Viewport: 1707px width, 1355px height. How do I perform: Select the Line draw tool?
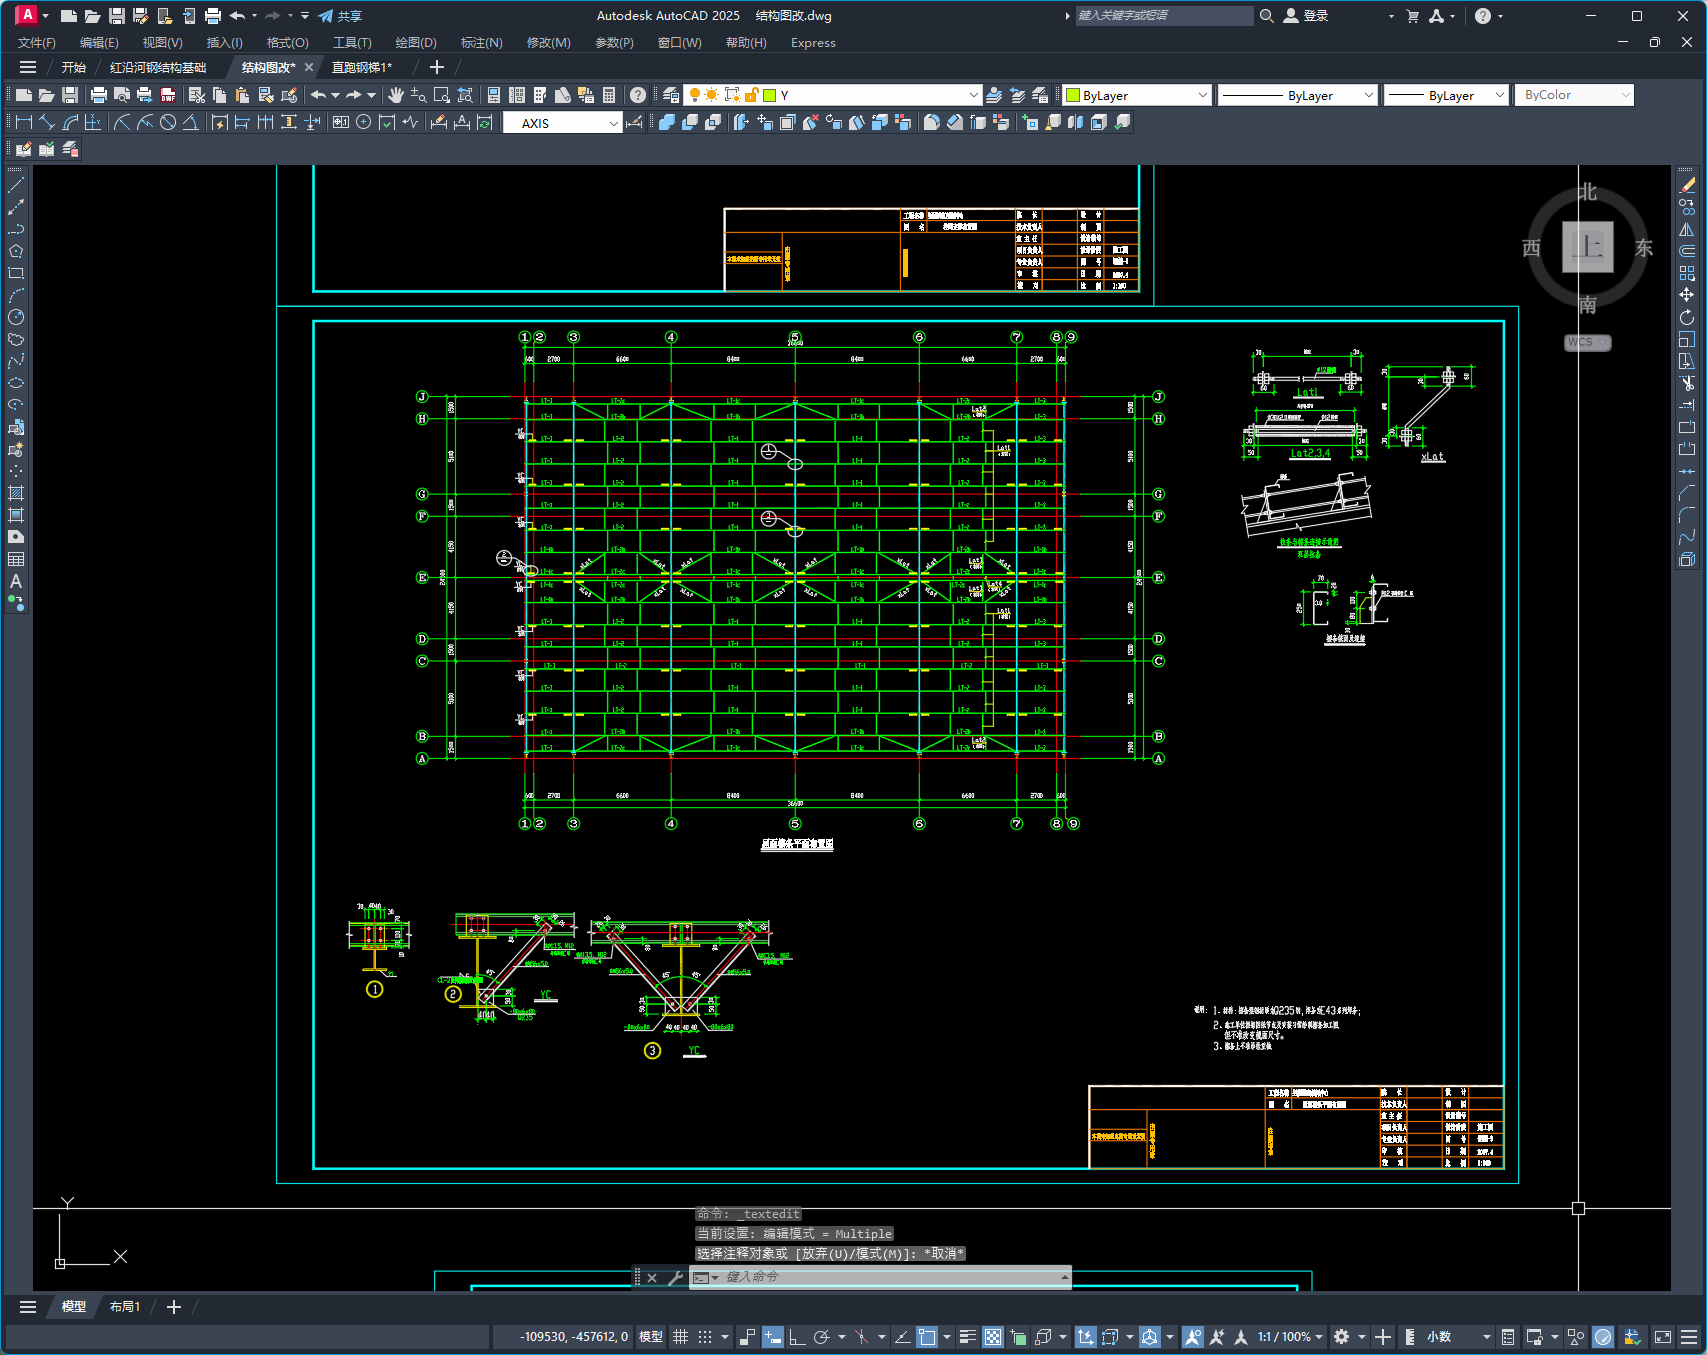pos(16,185)
